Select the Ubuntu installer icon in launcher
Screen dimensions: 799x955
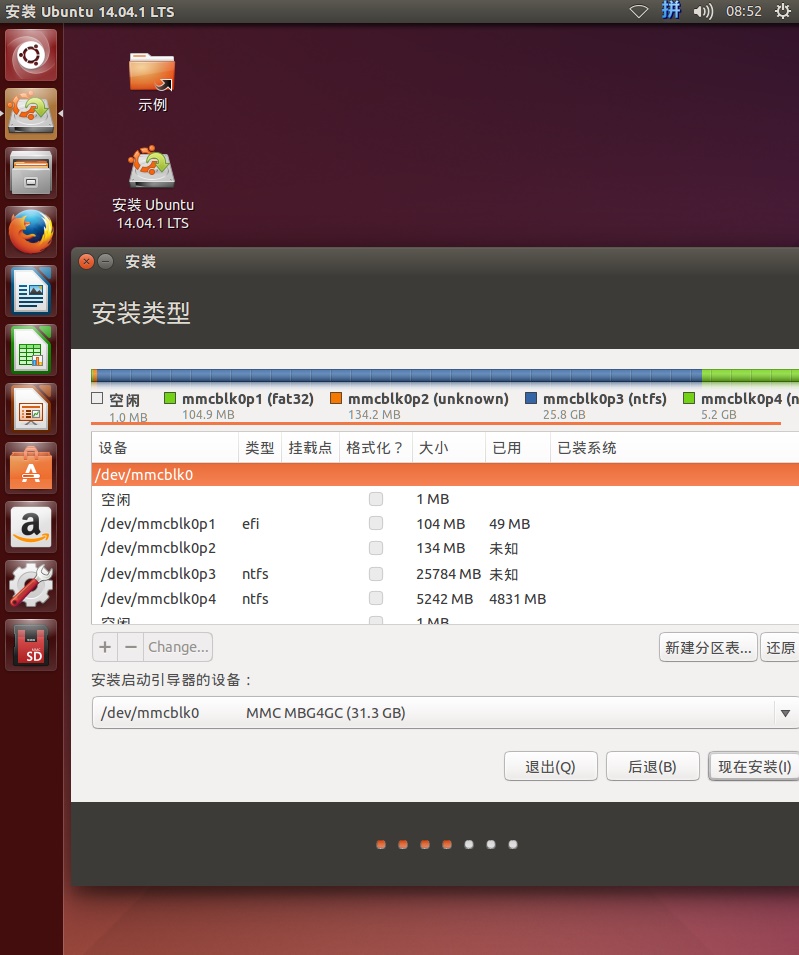coord(31,114)
